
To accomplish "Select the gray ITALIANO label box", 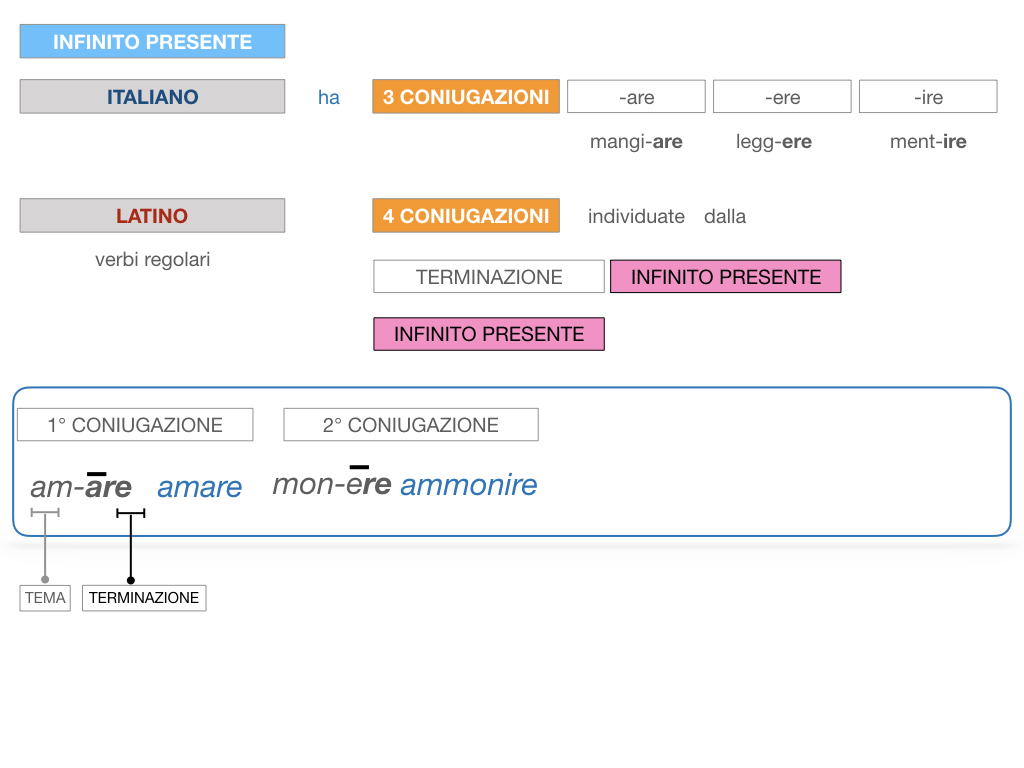I will (x=152, y=97).
